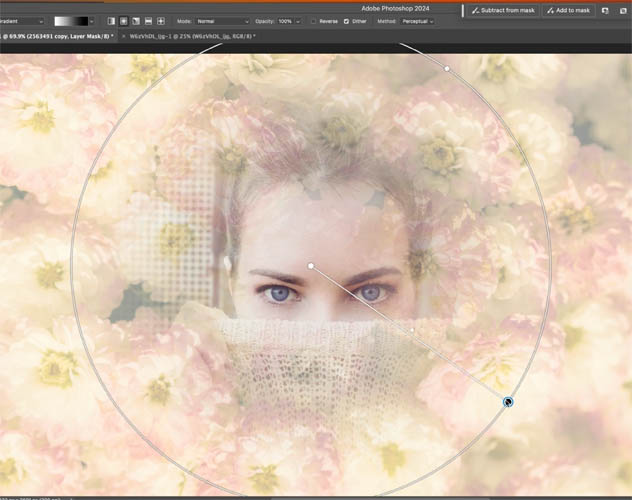Click the rightmost icon in the top bar
This screenshot has width=632, height=500.
tap(623, 11)
